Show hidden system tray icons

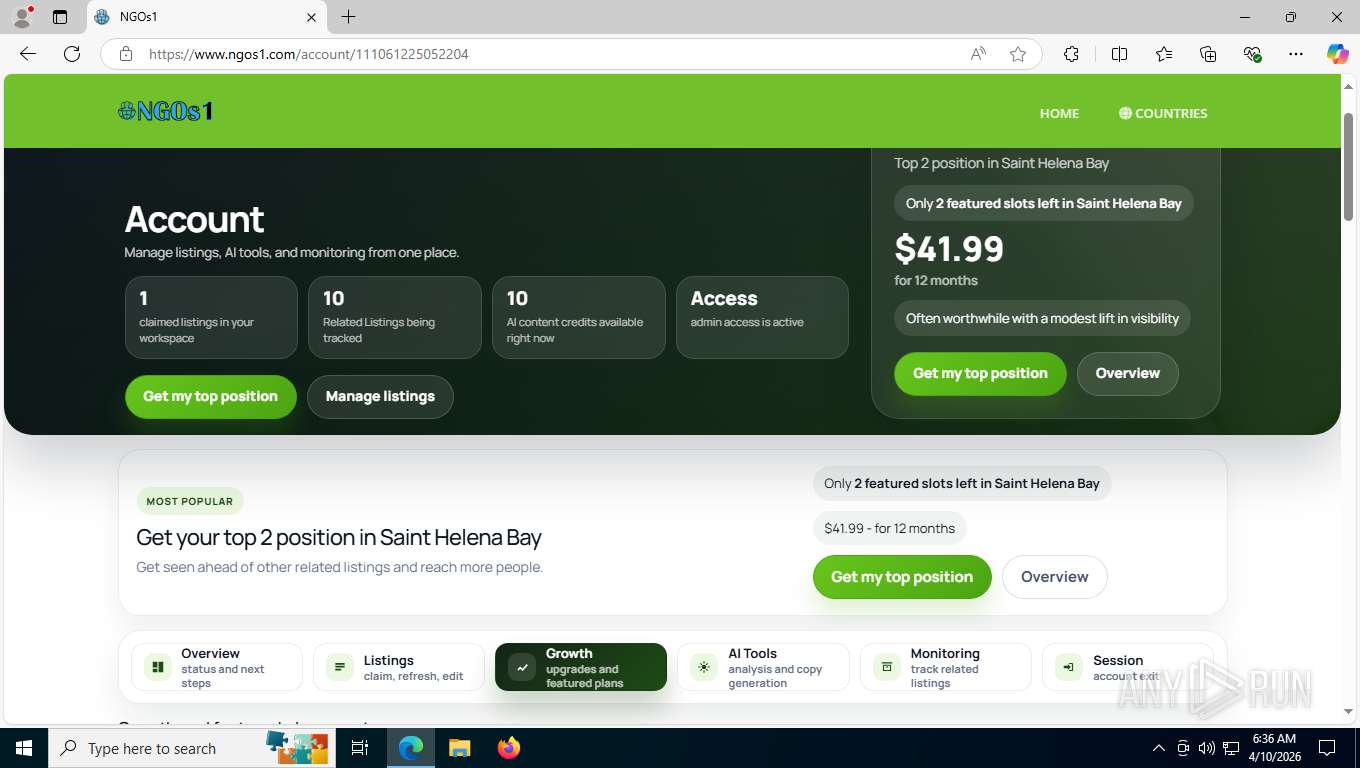1159,748
